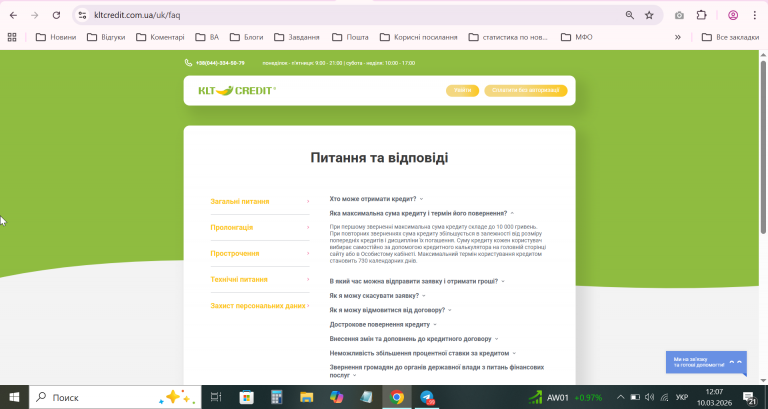Open the chat support widget
Image resolution: width=768 pixels, height=409 pixels.
pos(706,363)
